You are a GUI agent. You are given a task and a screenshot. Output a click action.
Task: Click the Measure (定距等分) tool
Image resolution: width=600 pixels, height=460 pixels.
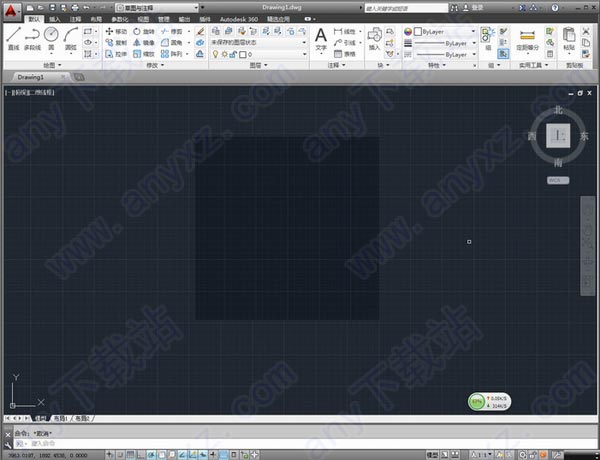click(527, 39)
